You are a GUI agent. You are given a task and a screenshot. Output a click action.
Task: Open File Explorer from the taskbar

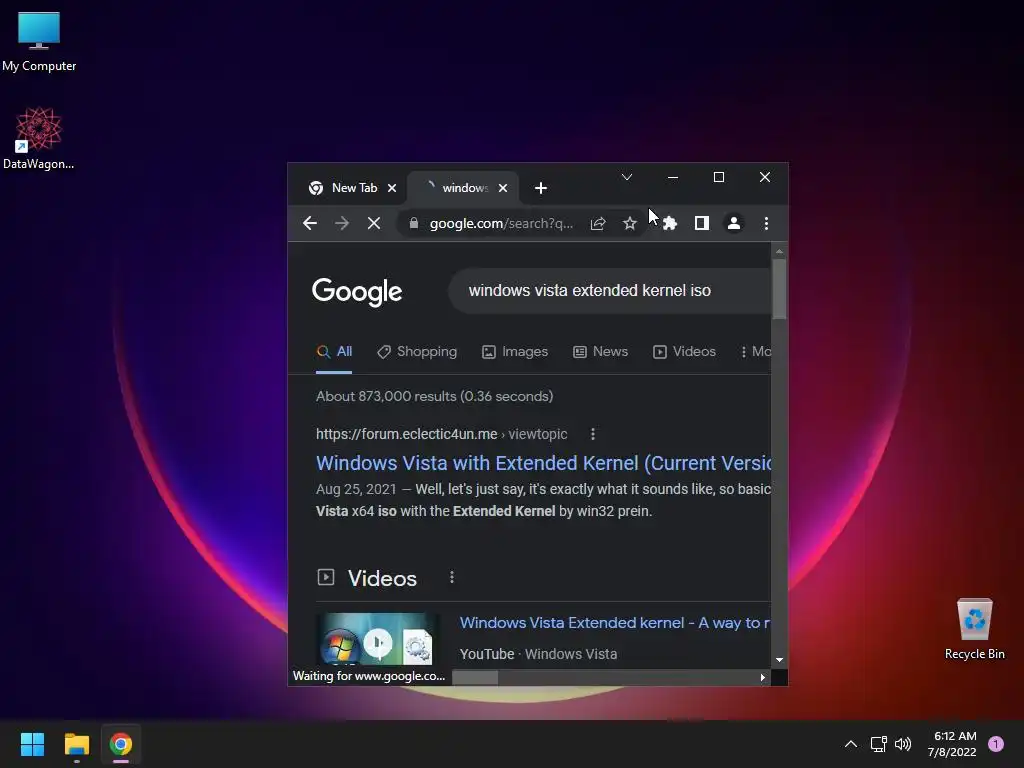point(76,744)
